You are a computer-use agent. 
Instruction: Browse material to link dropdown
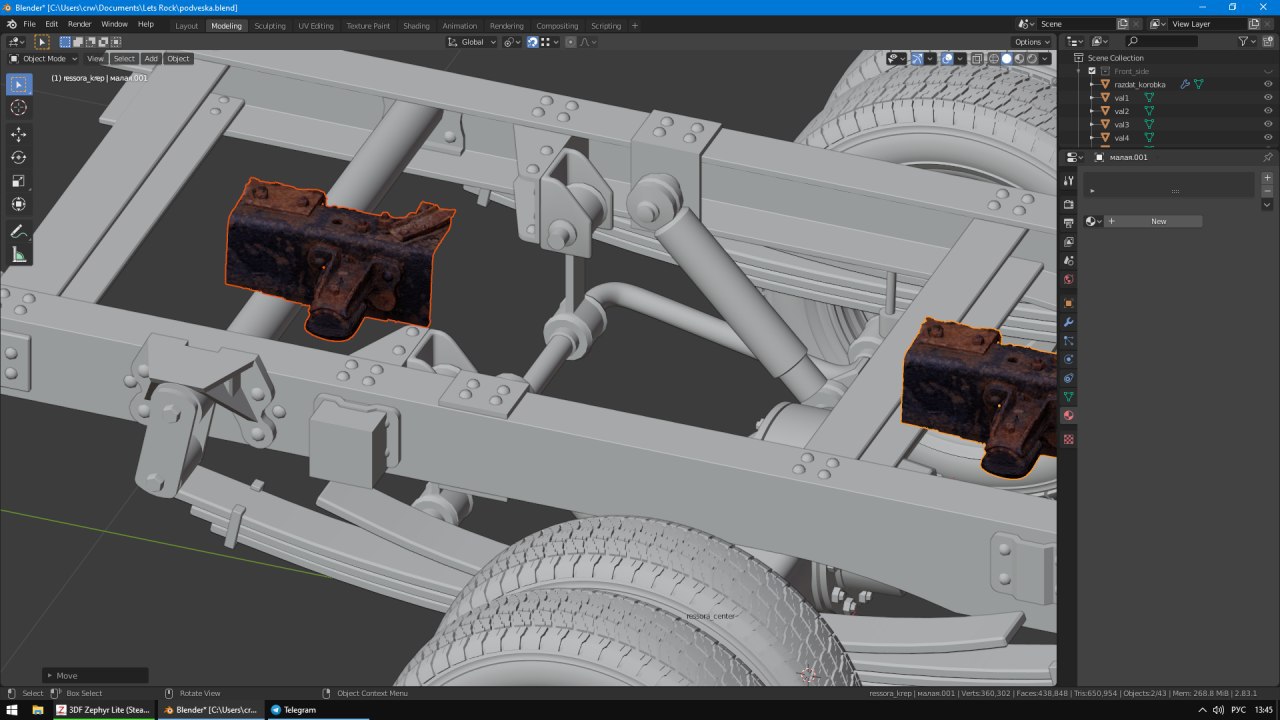[1094, 221]
